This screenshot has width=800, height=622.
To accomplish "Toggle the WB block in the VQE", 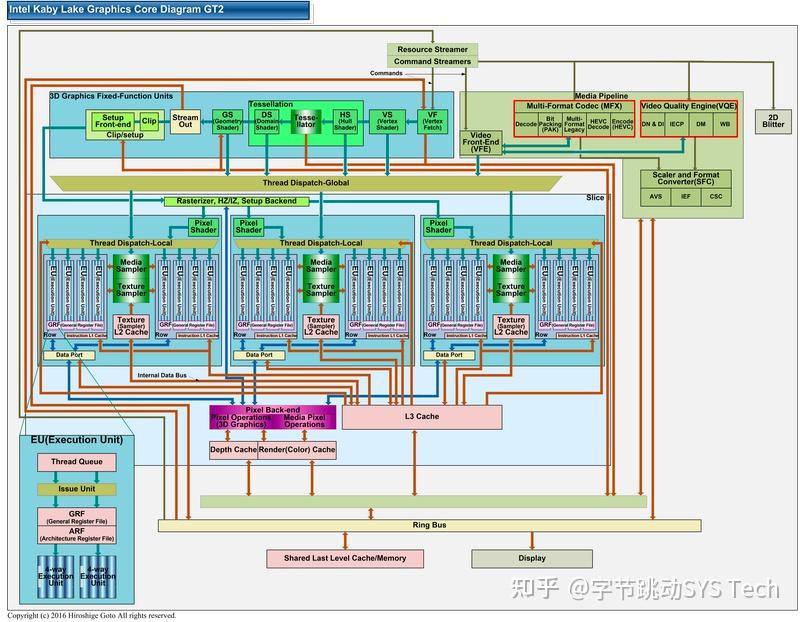I will coord(724,125).
